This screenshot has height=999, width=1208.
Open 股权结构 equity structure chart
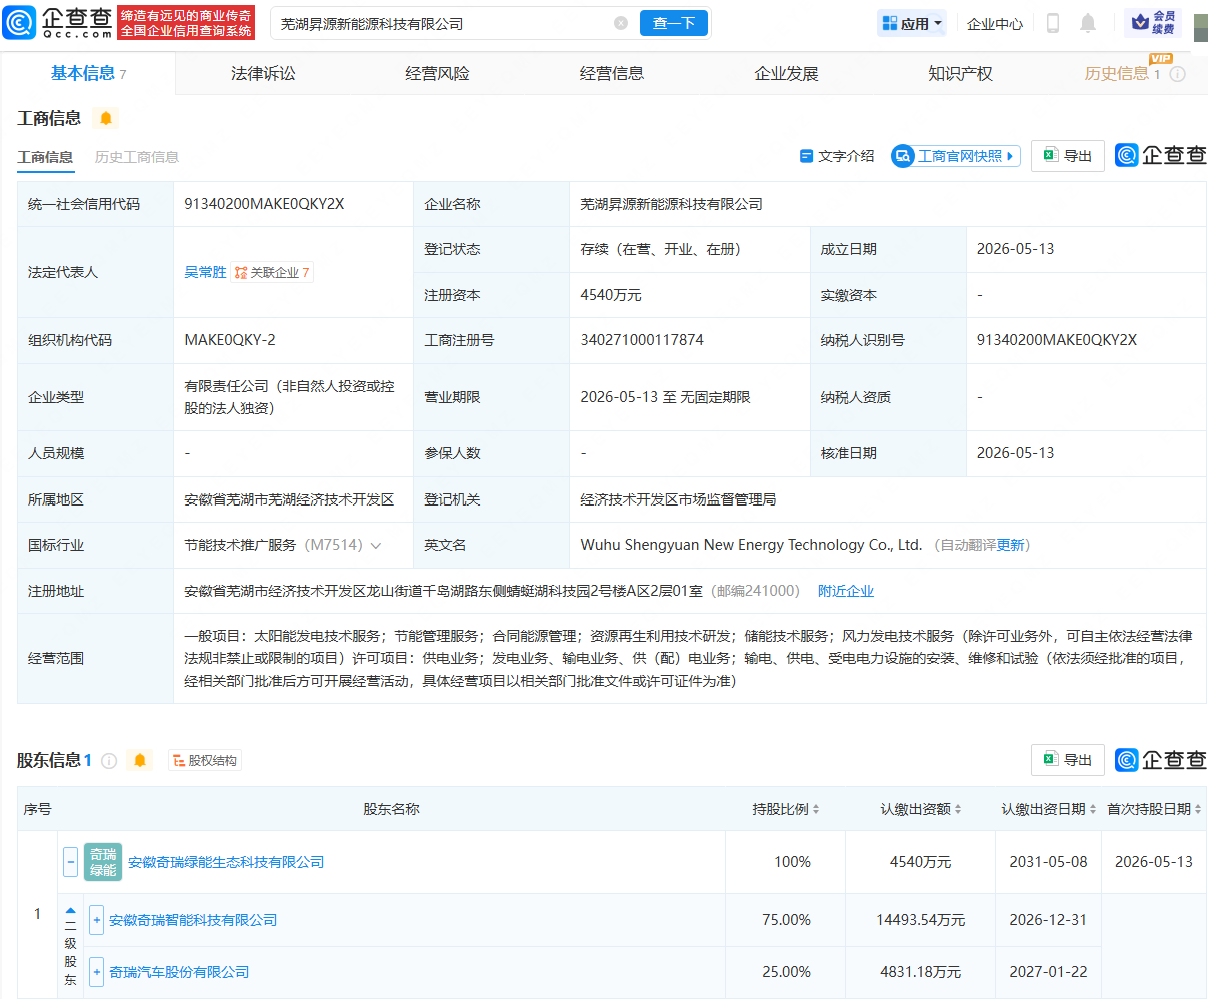(x=205, y=761)
